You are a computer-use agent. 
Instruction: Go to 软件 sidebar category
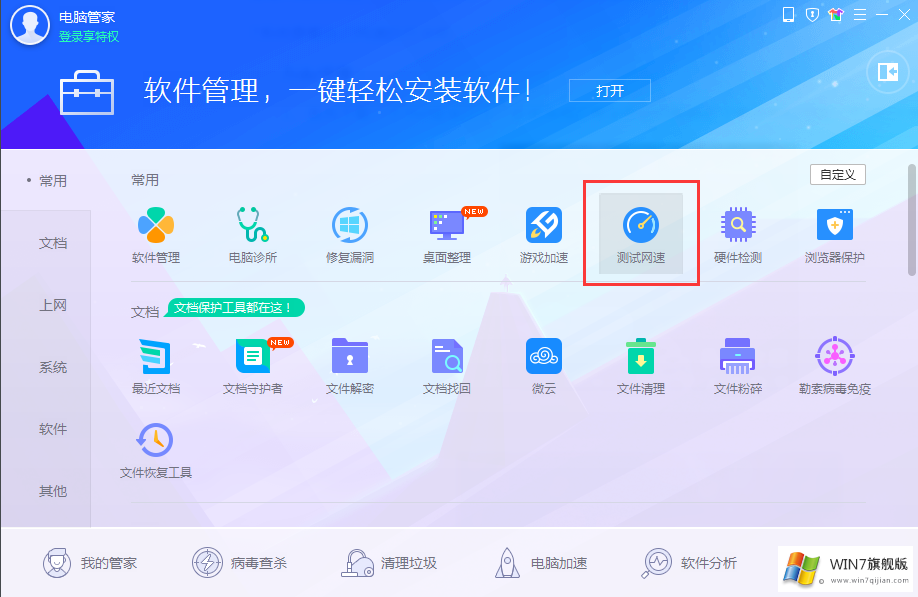pyautogui.click(x=53, y=429)
